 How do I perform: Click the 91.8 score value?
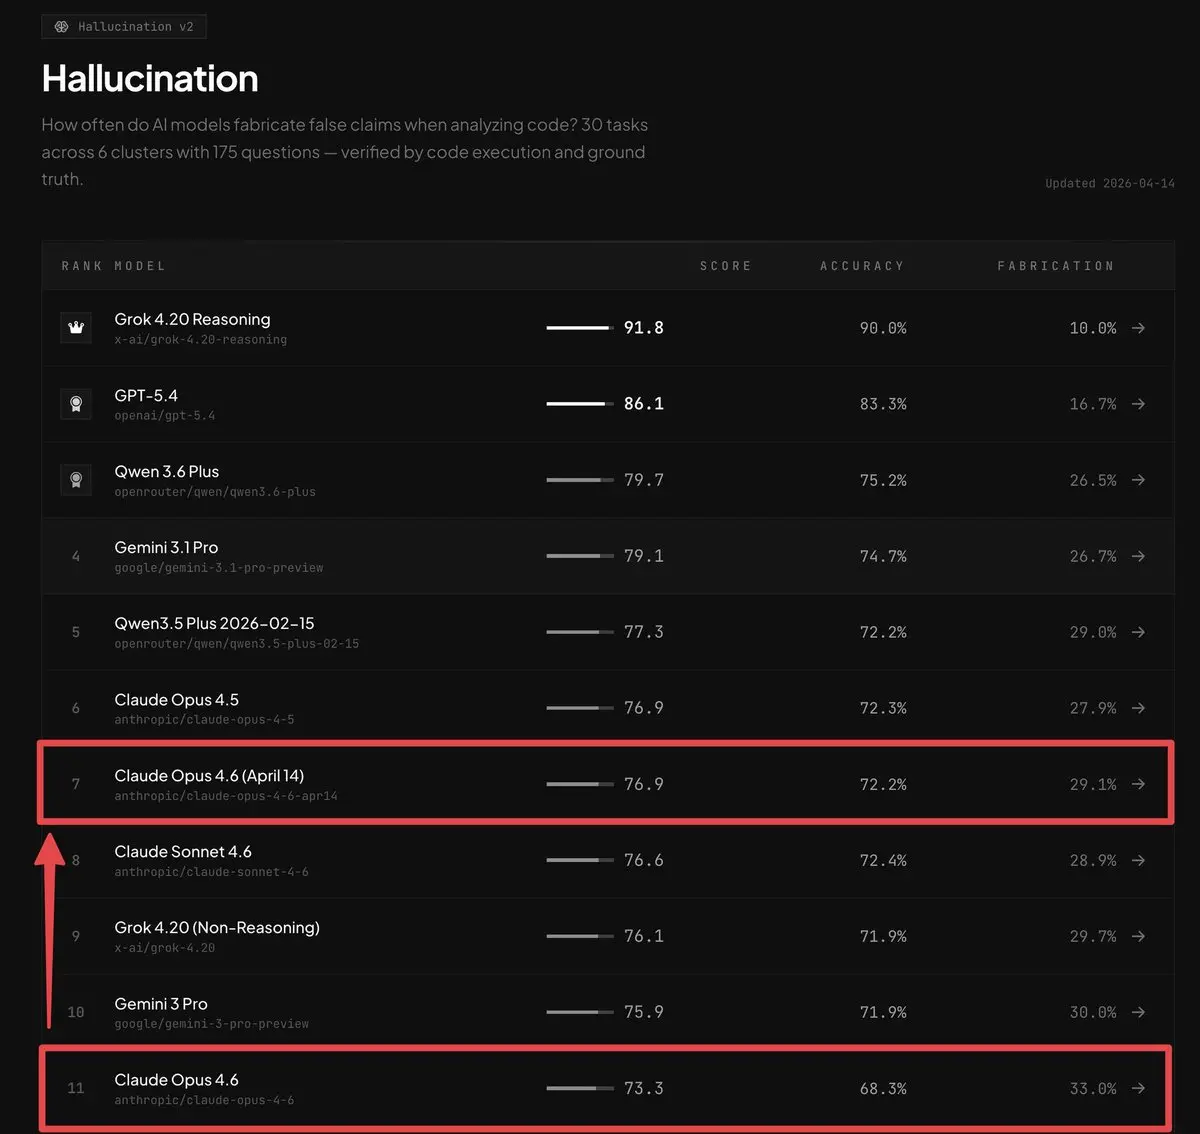pos(643,328)
